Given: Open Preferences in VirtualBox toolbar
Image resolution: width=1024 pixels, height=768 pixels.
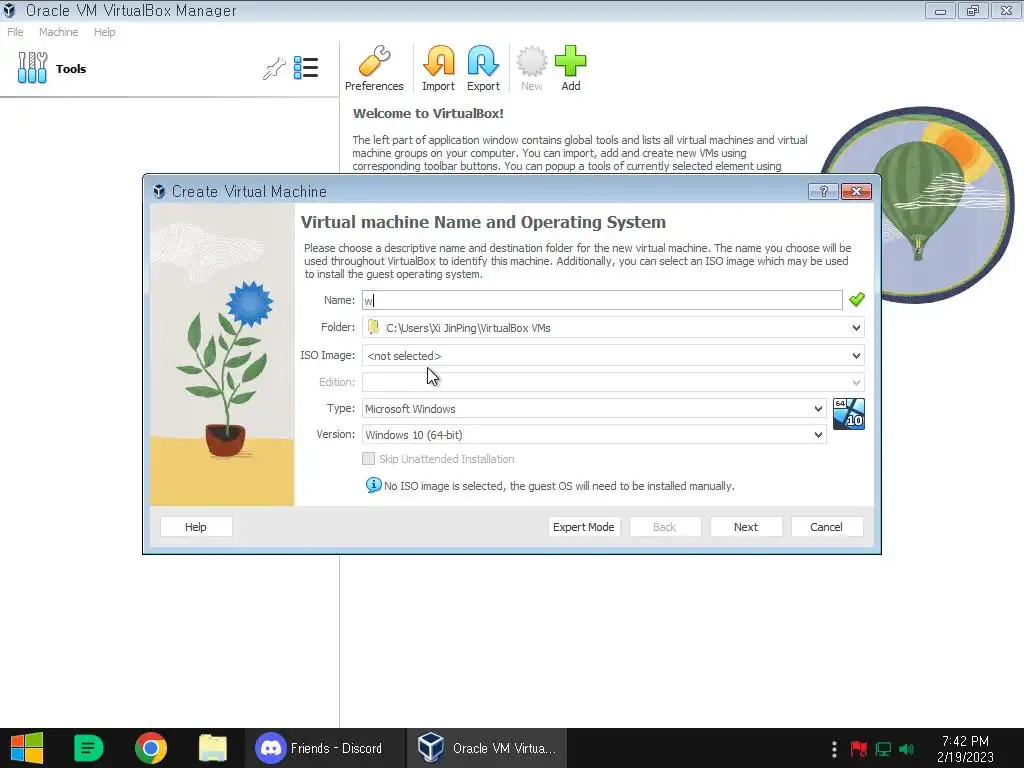Looking at the screenshot, I should click(x=374, y=68).
